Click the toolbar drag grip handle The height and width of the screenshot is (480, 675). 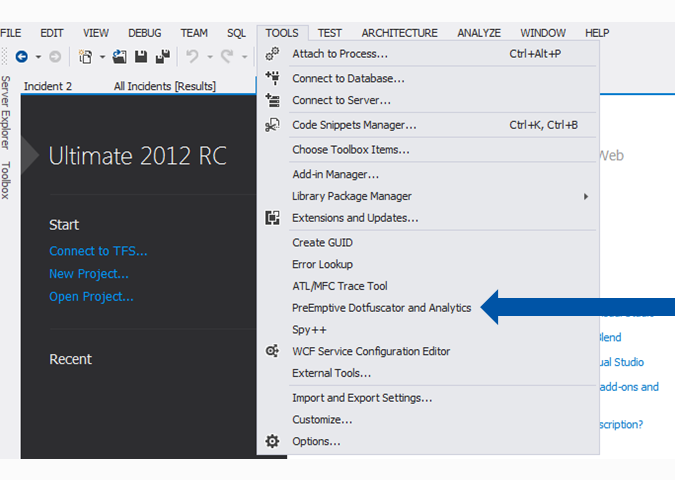pyautogui.click(x=5, y=56)
